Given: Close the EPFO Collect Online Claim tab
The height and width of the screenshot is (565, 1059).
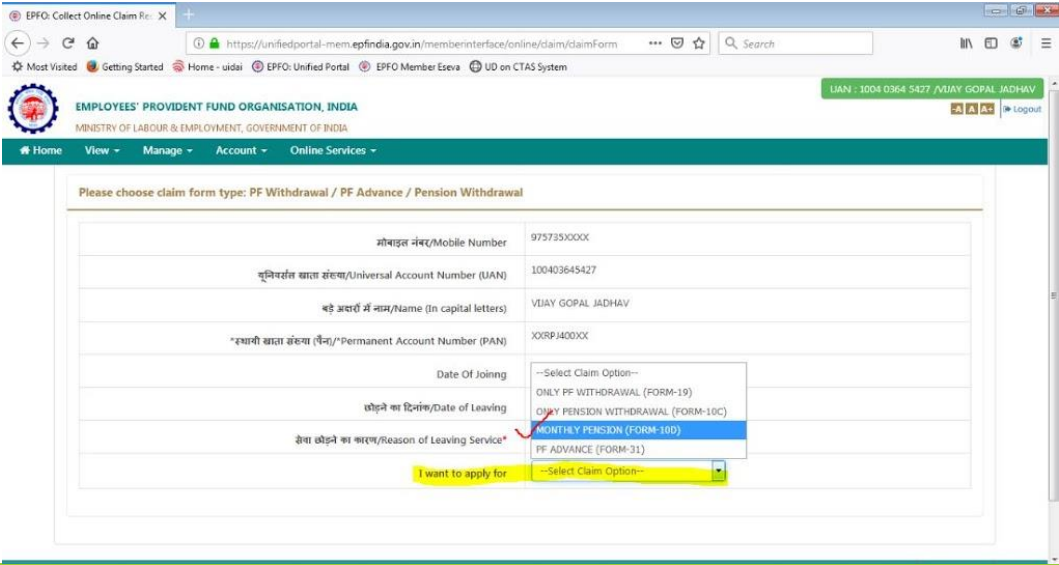Looking at the screenshot, I should [x=162, y=16].
